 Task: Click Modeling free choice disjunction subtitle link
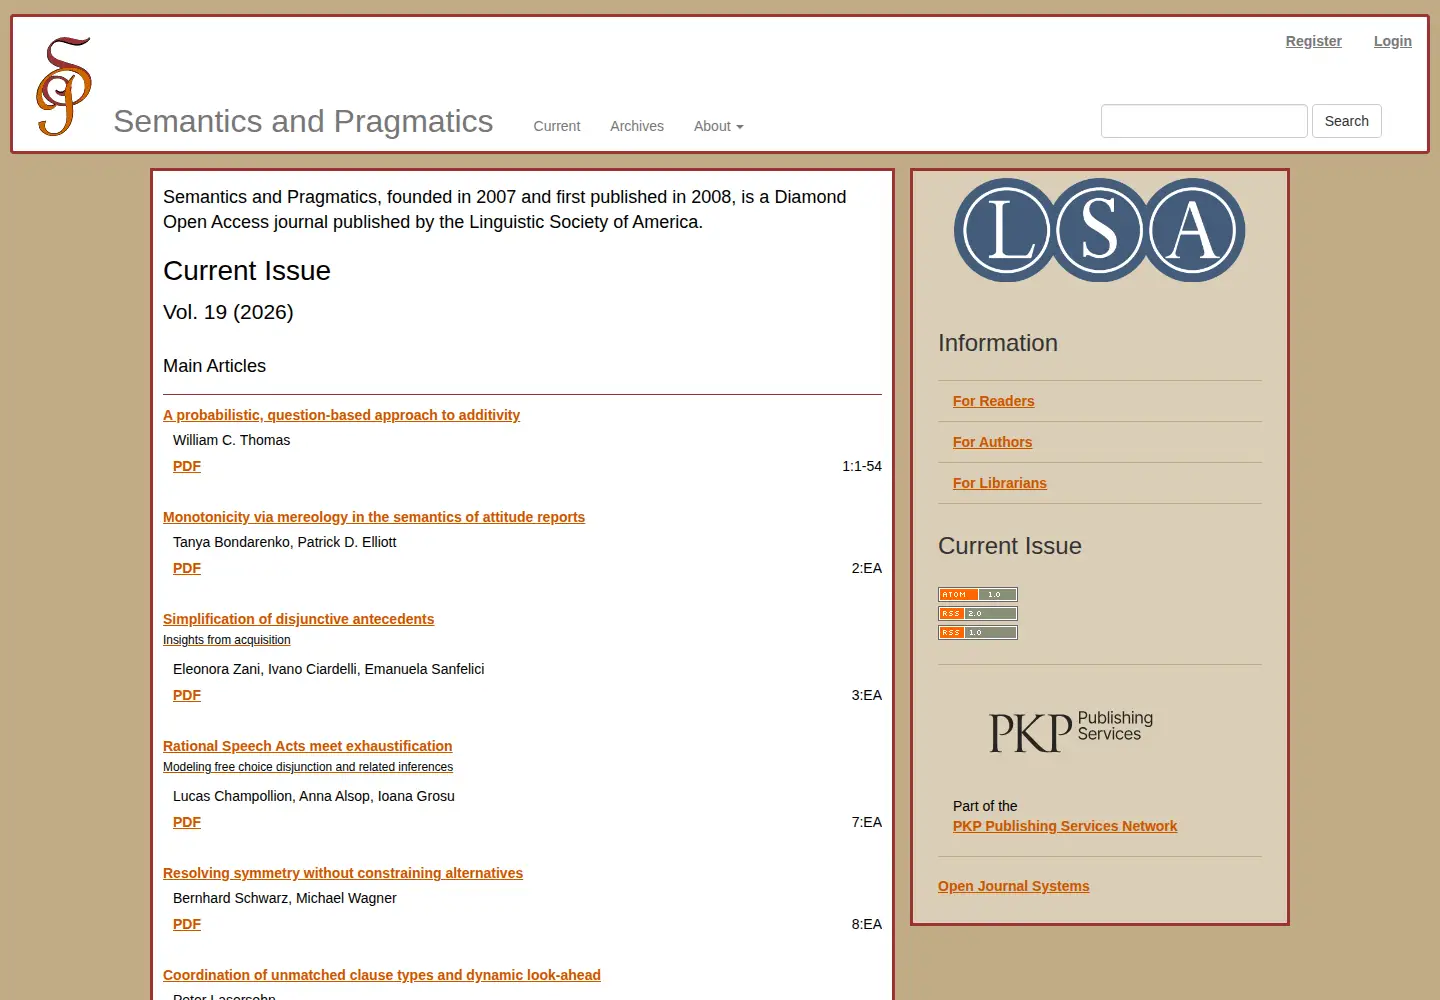tap(308, 767)
